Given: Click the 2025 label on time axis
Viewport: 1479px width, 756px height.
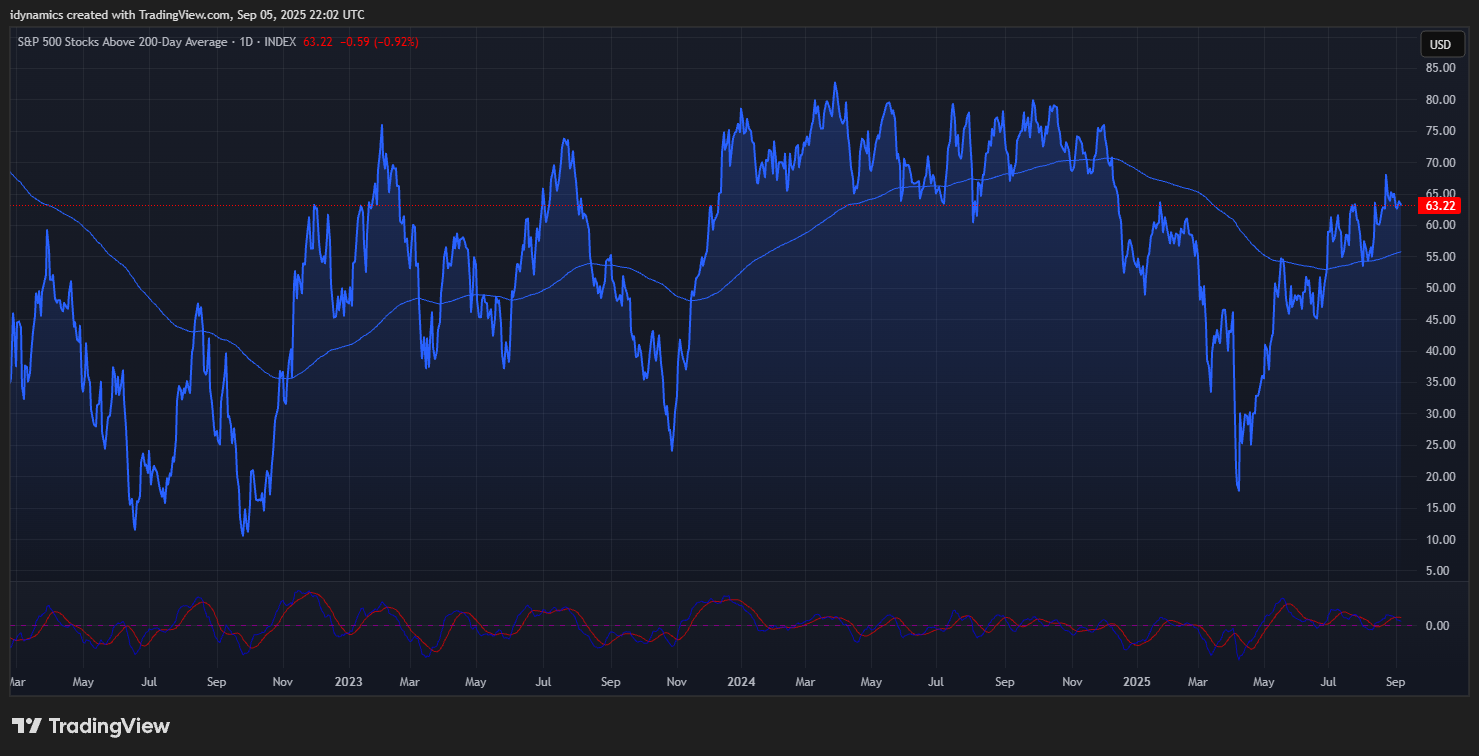Looking at the screenshot, I should (x=1136, y=682).
